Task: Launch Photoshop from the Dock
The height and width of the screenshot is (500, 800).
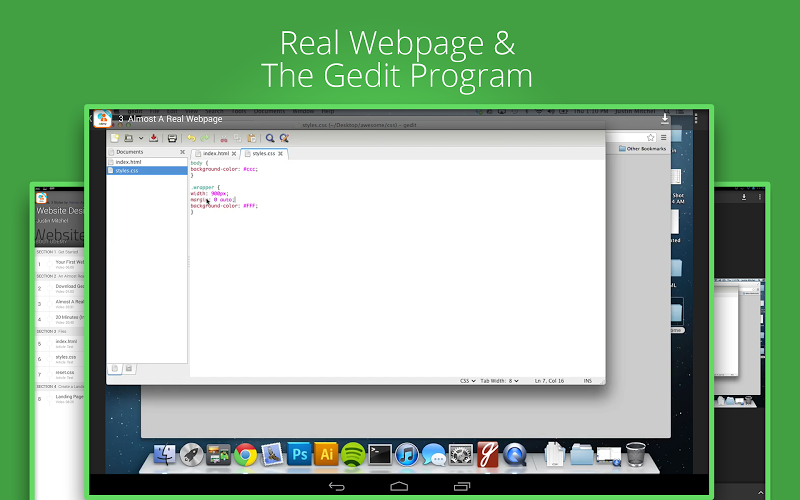Action: click(299, 454)
